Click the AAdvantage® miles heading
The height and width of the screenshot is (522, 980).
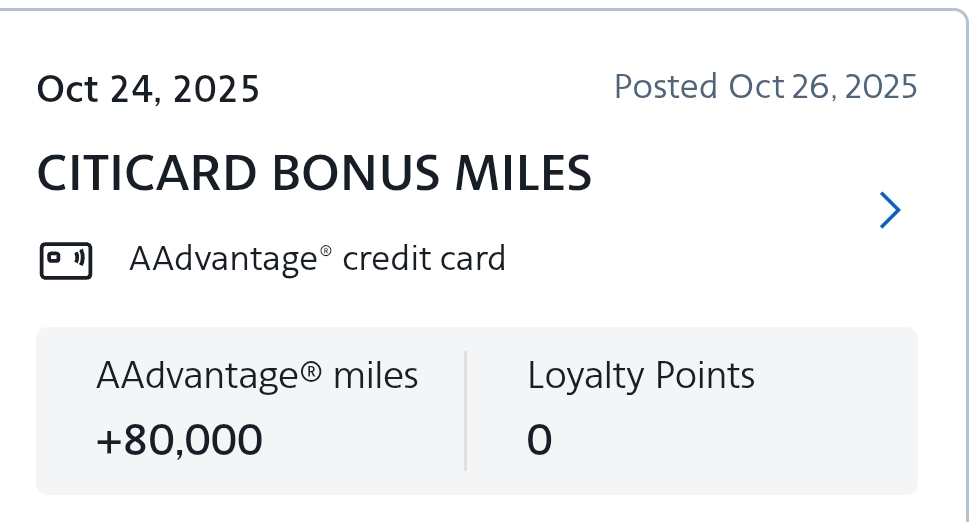pyautogui.click(x=257, y=376)
